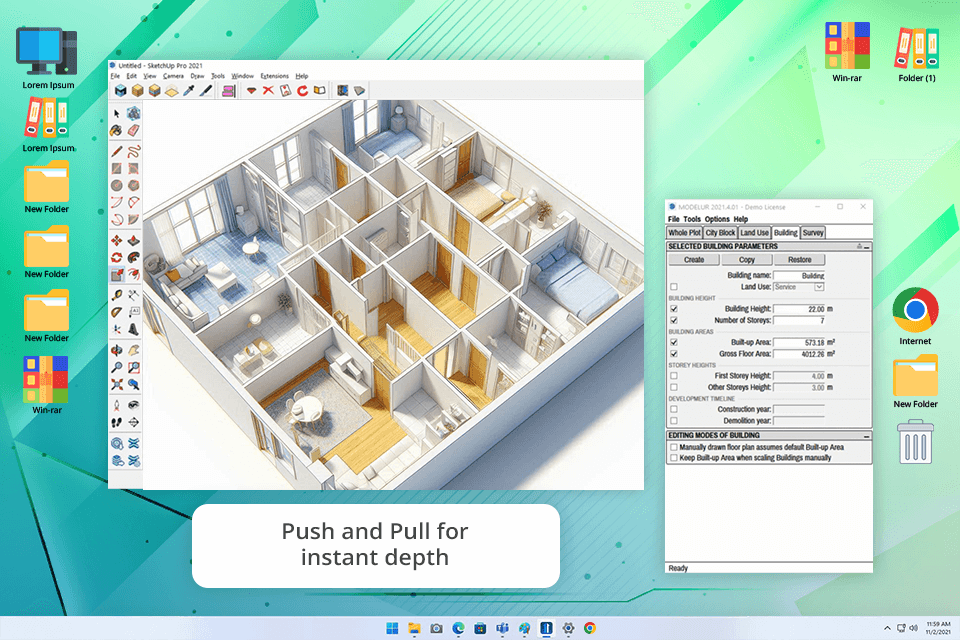Activate the Orbit camera tool
This screenshot has height=640, width=960.
[x=116, y=350]
